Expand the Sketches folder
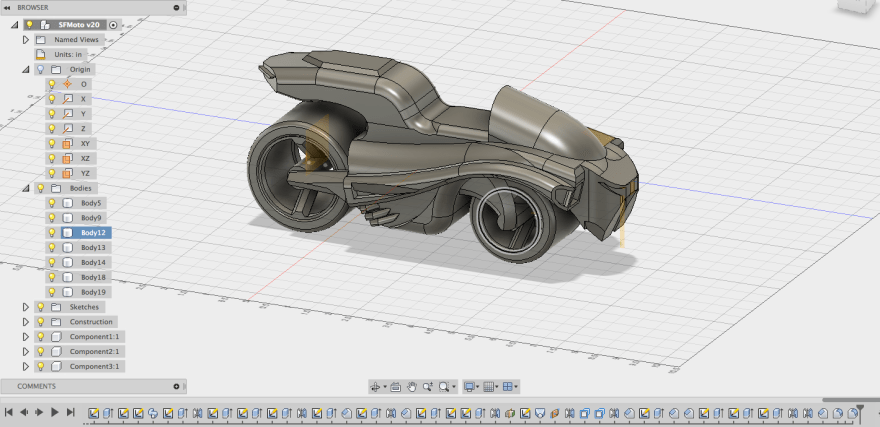The image size is (880, 427). click(x=26, y=307)
